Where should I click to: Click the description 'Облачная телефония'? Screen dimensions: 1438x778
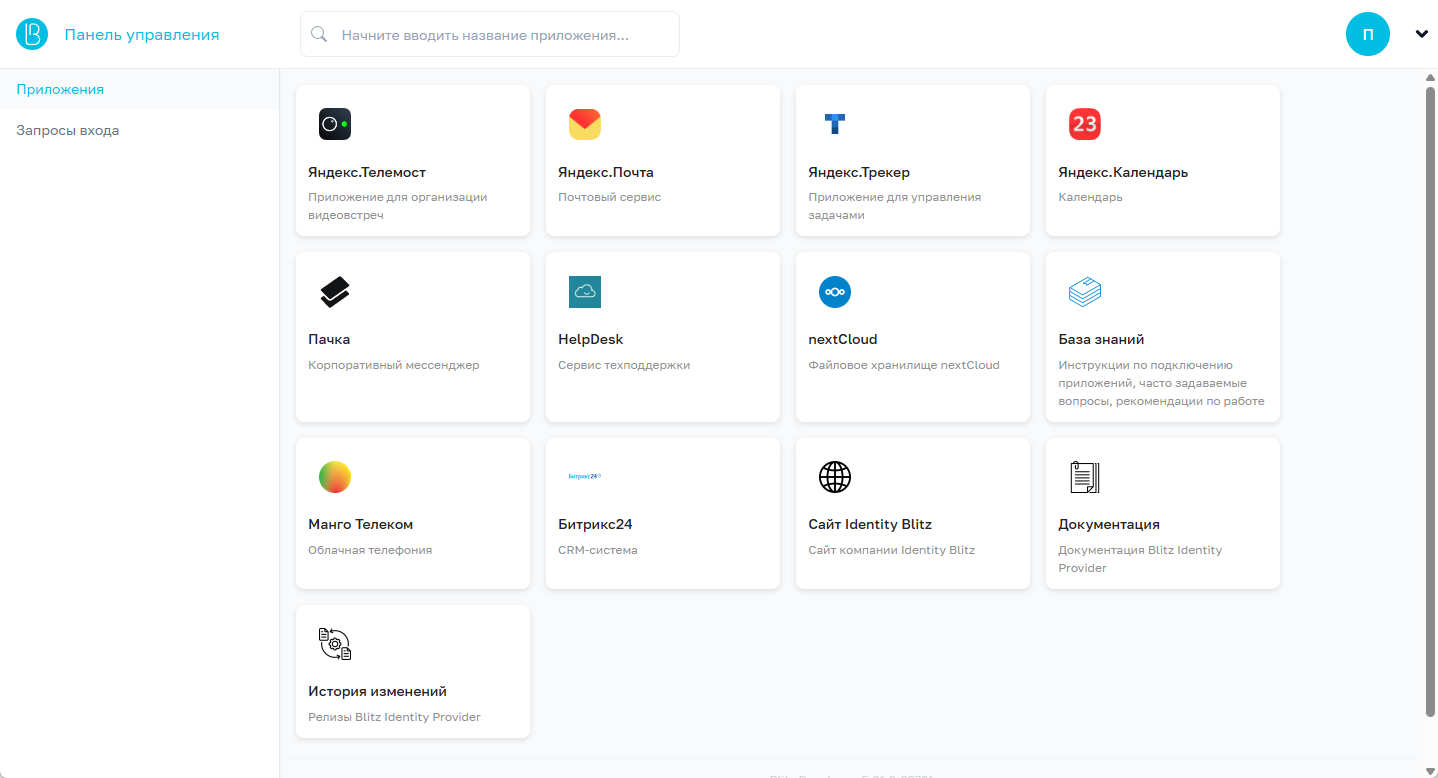tap(370, 551)
